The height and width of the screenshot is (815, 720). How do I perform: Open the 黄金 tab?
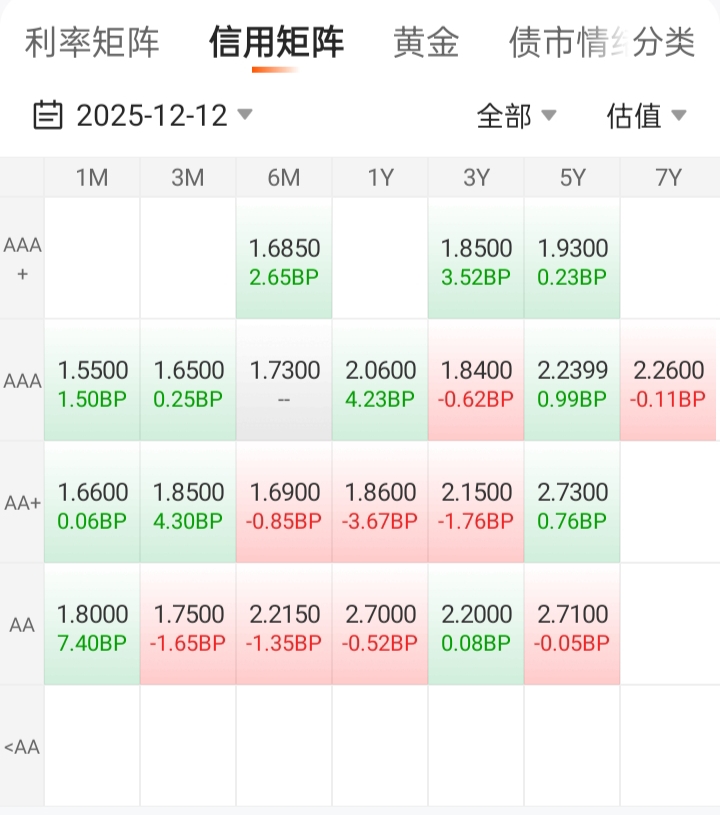click(x=426, y=43)
